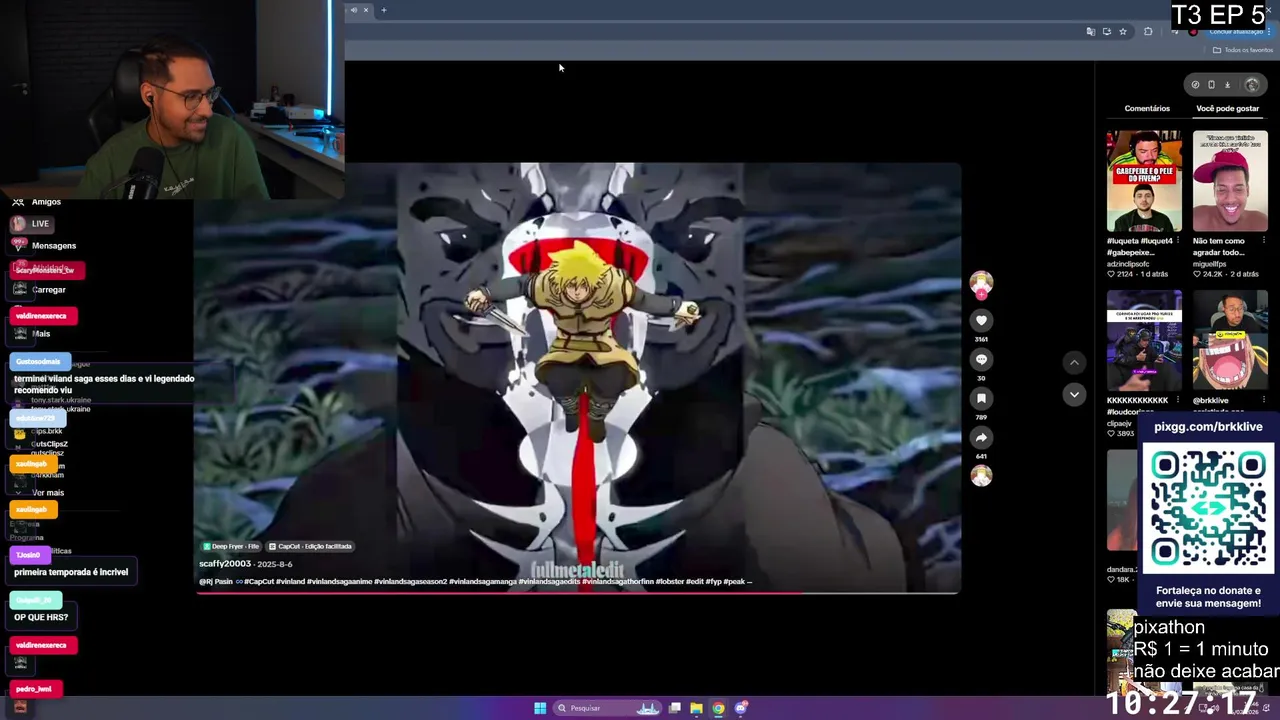This screenshot has width=1280, height=720.
Task: Click the compass icon in top pill toolbar
Action: (1195, 85)
